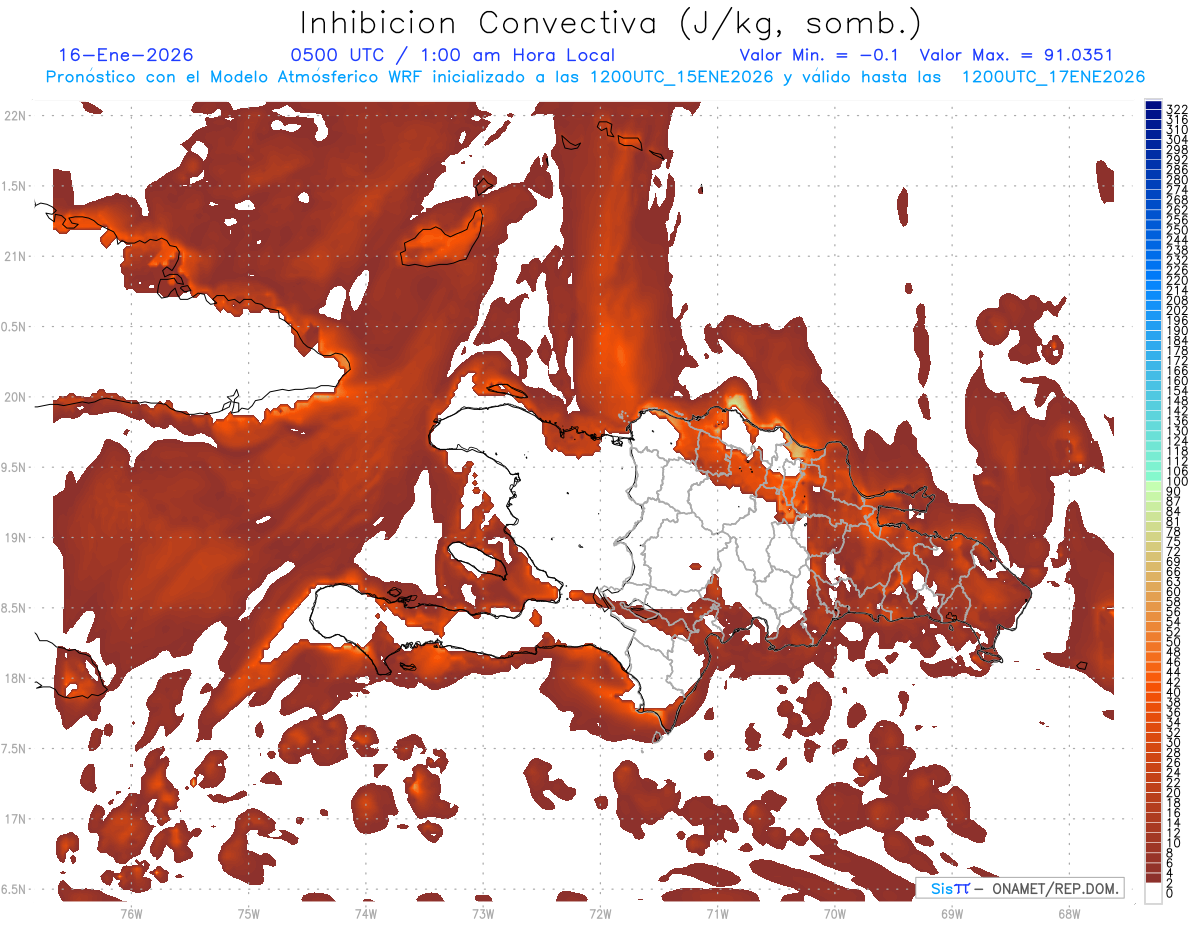Screen dimensions: 1200x927
Task: Click the 'Valor Max. = 91.0351' value
Action: [1016, 55]
